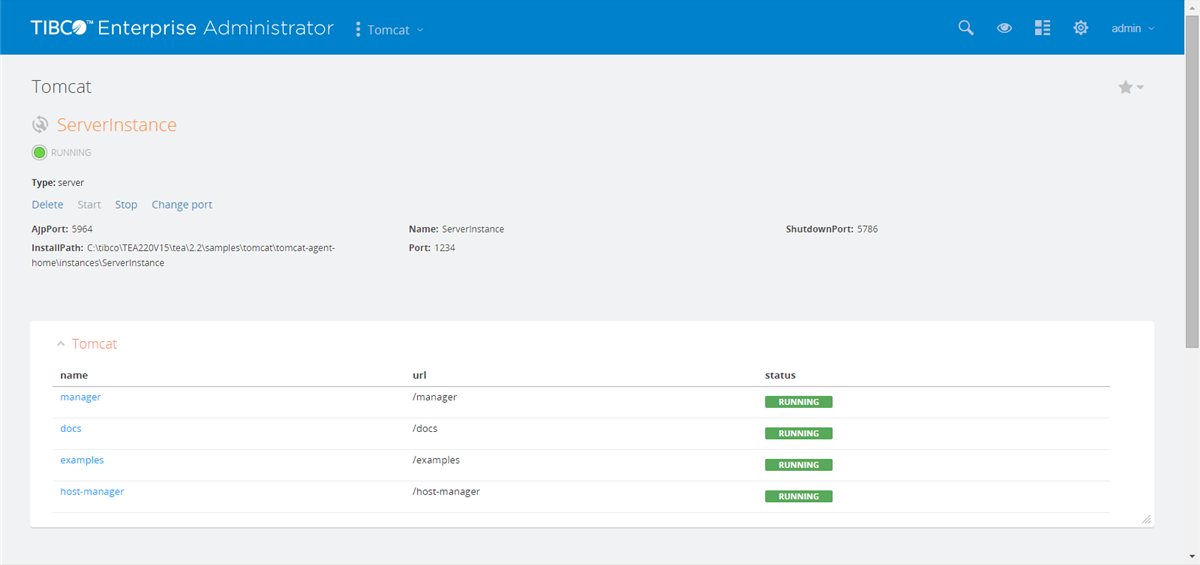Open the host-manager application link
The width and height of the screenshot is (1200, 565).
(92, 491)
